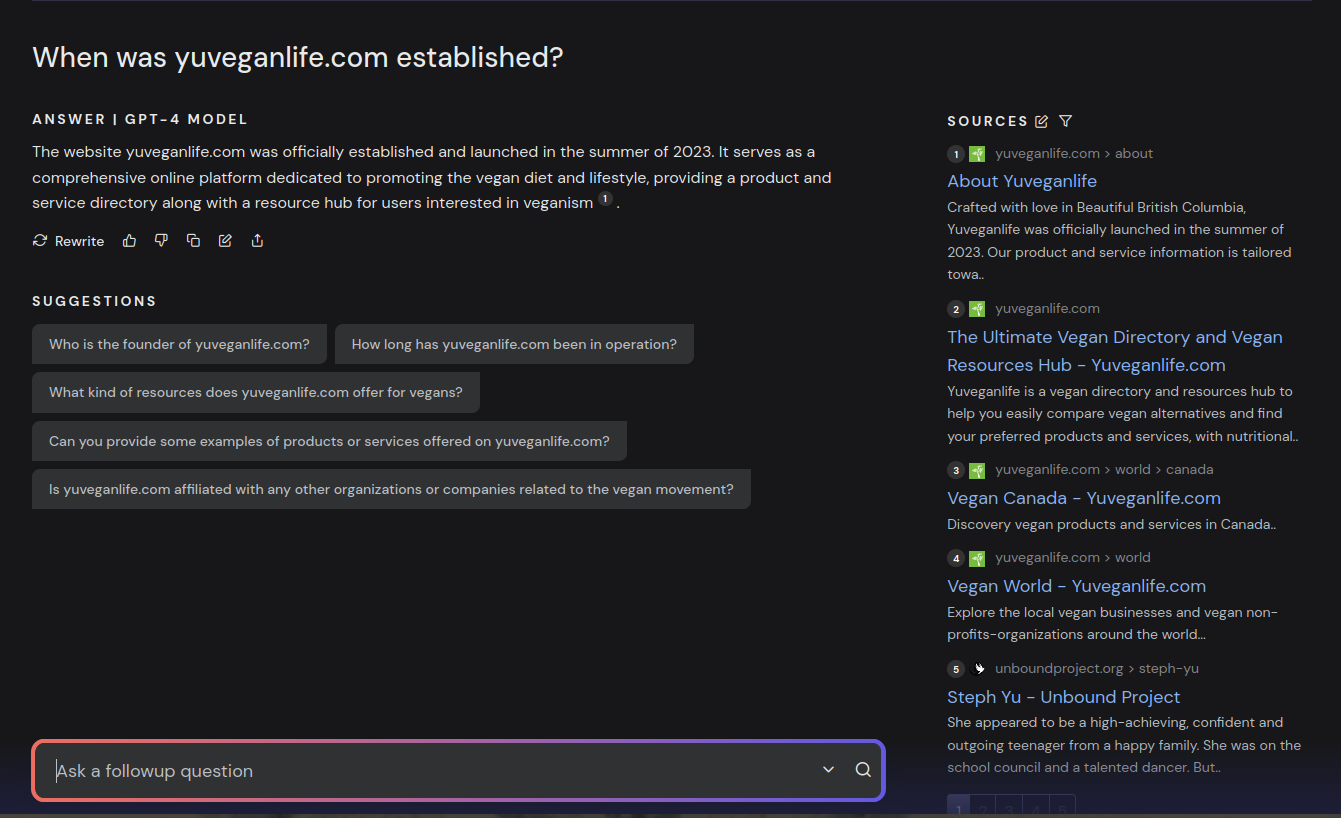Click the unboundproject.org > steph-yu breadcrumb
Screen dimensions: 1341x818
tap(1097, 668)
